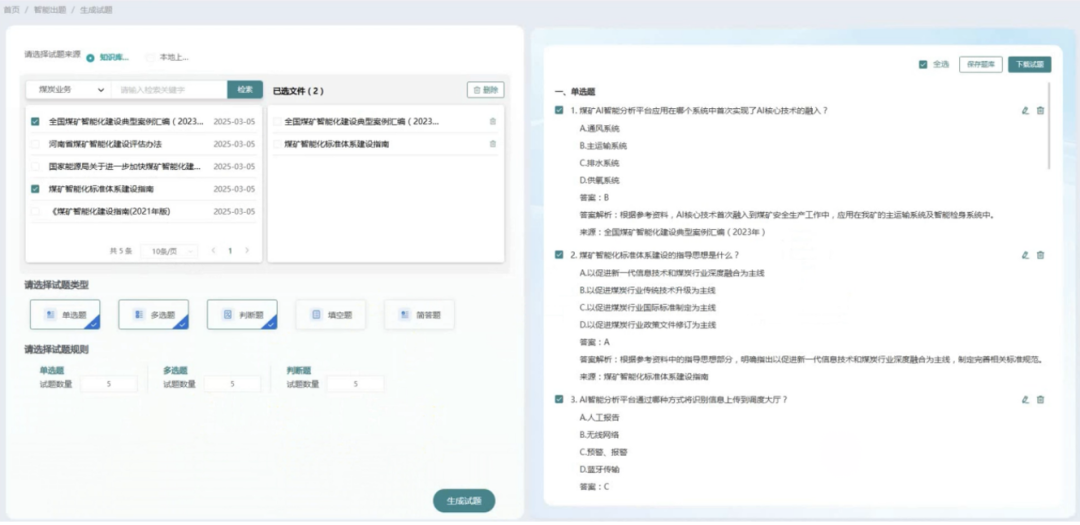Delete question 2 about 指导思想

pos(1040,255)
